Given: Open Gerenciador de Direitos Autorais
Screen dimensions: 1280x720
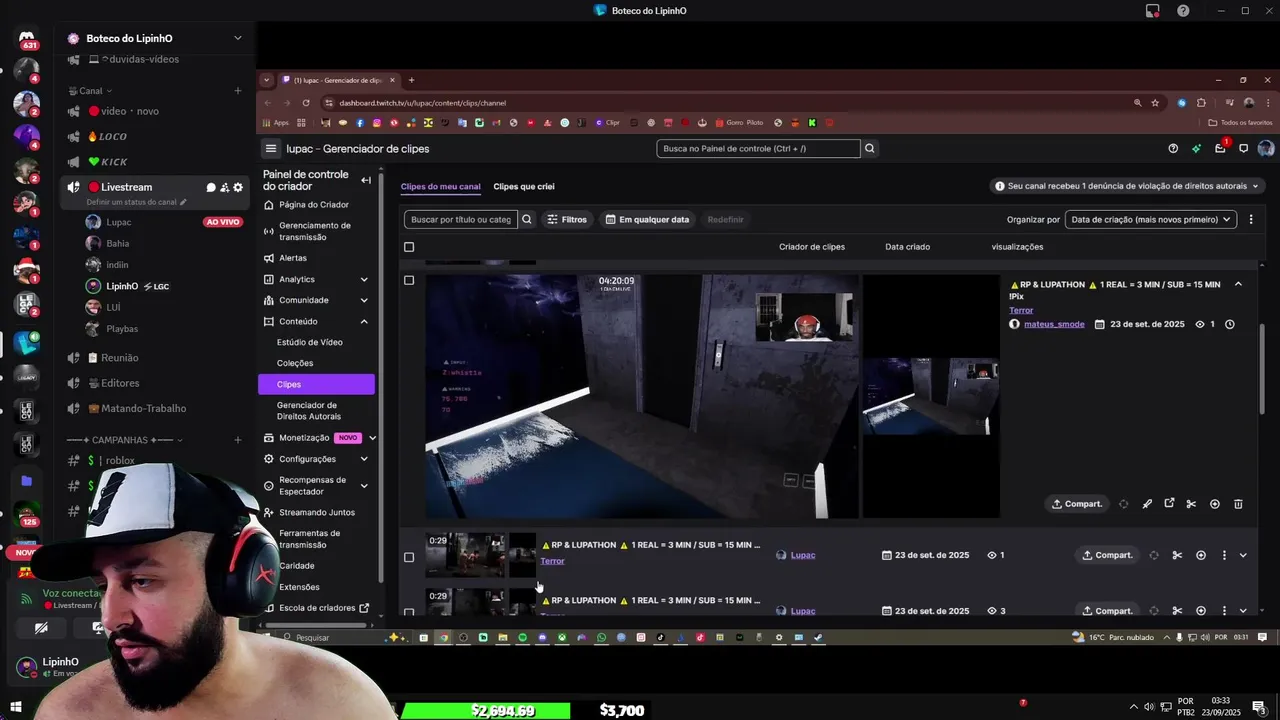Looking at the screenshot, I should click(x=309, y=411).
